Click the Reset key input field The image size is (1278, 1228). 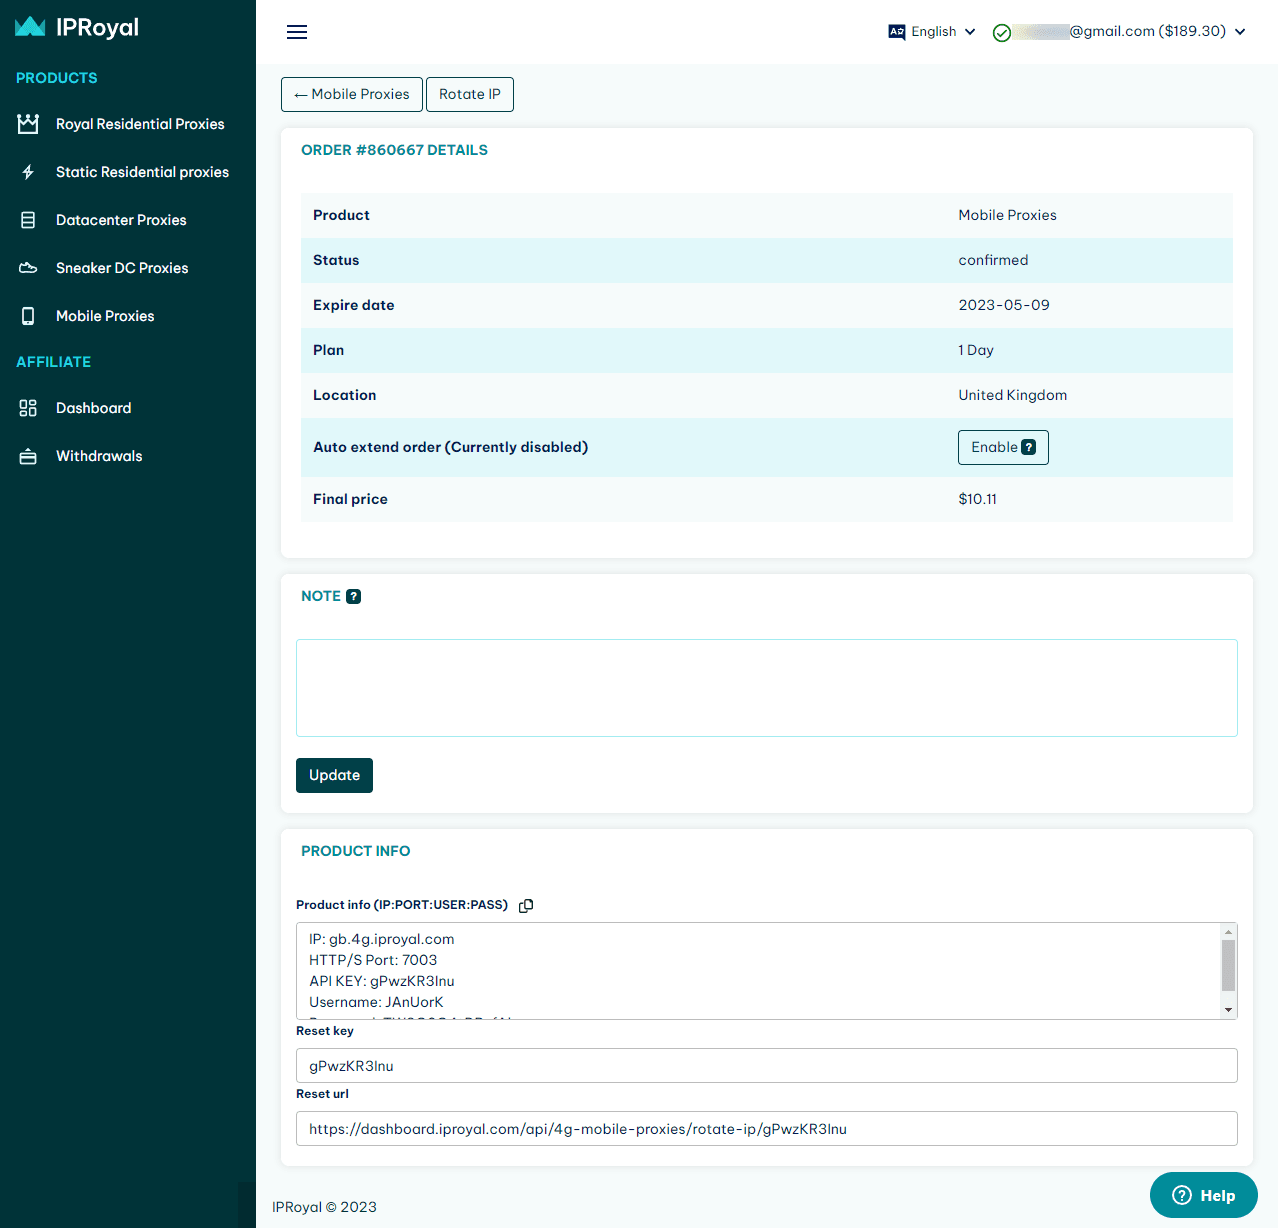tap(767, 1066)
